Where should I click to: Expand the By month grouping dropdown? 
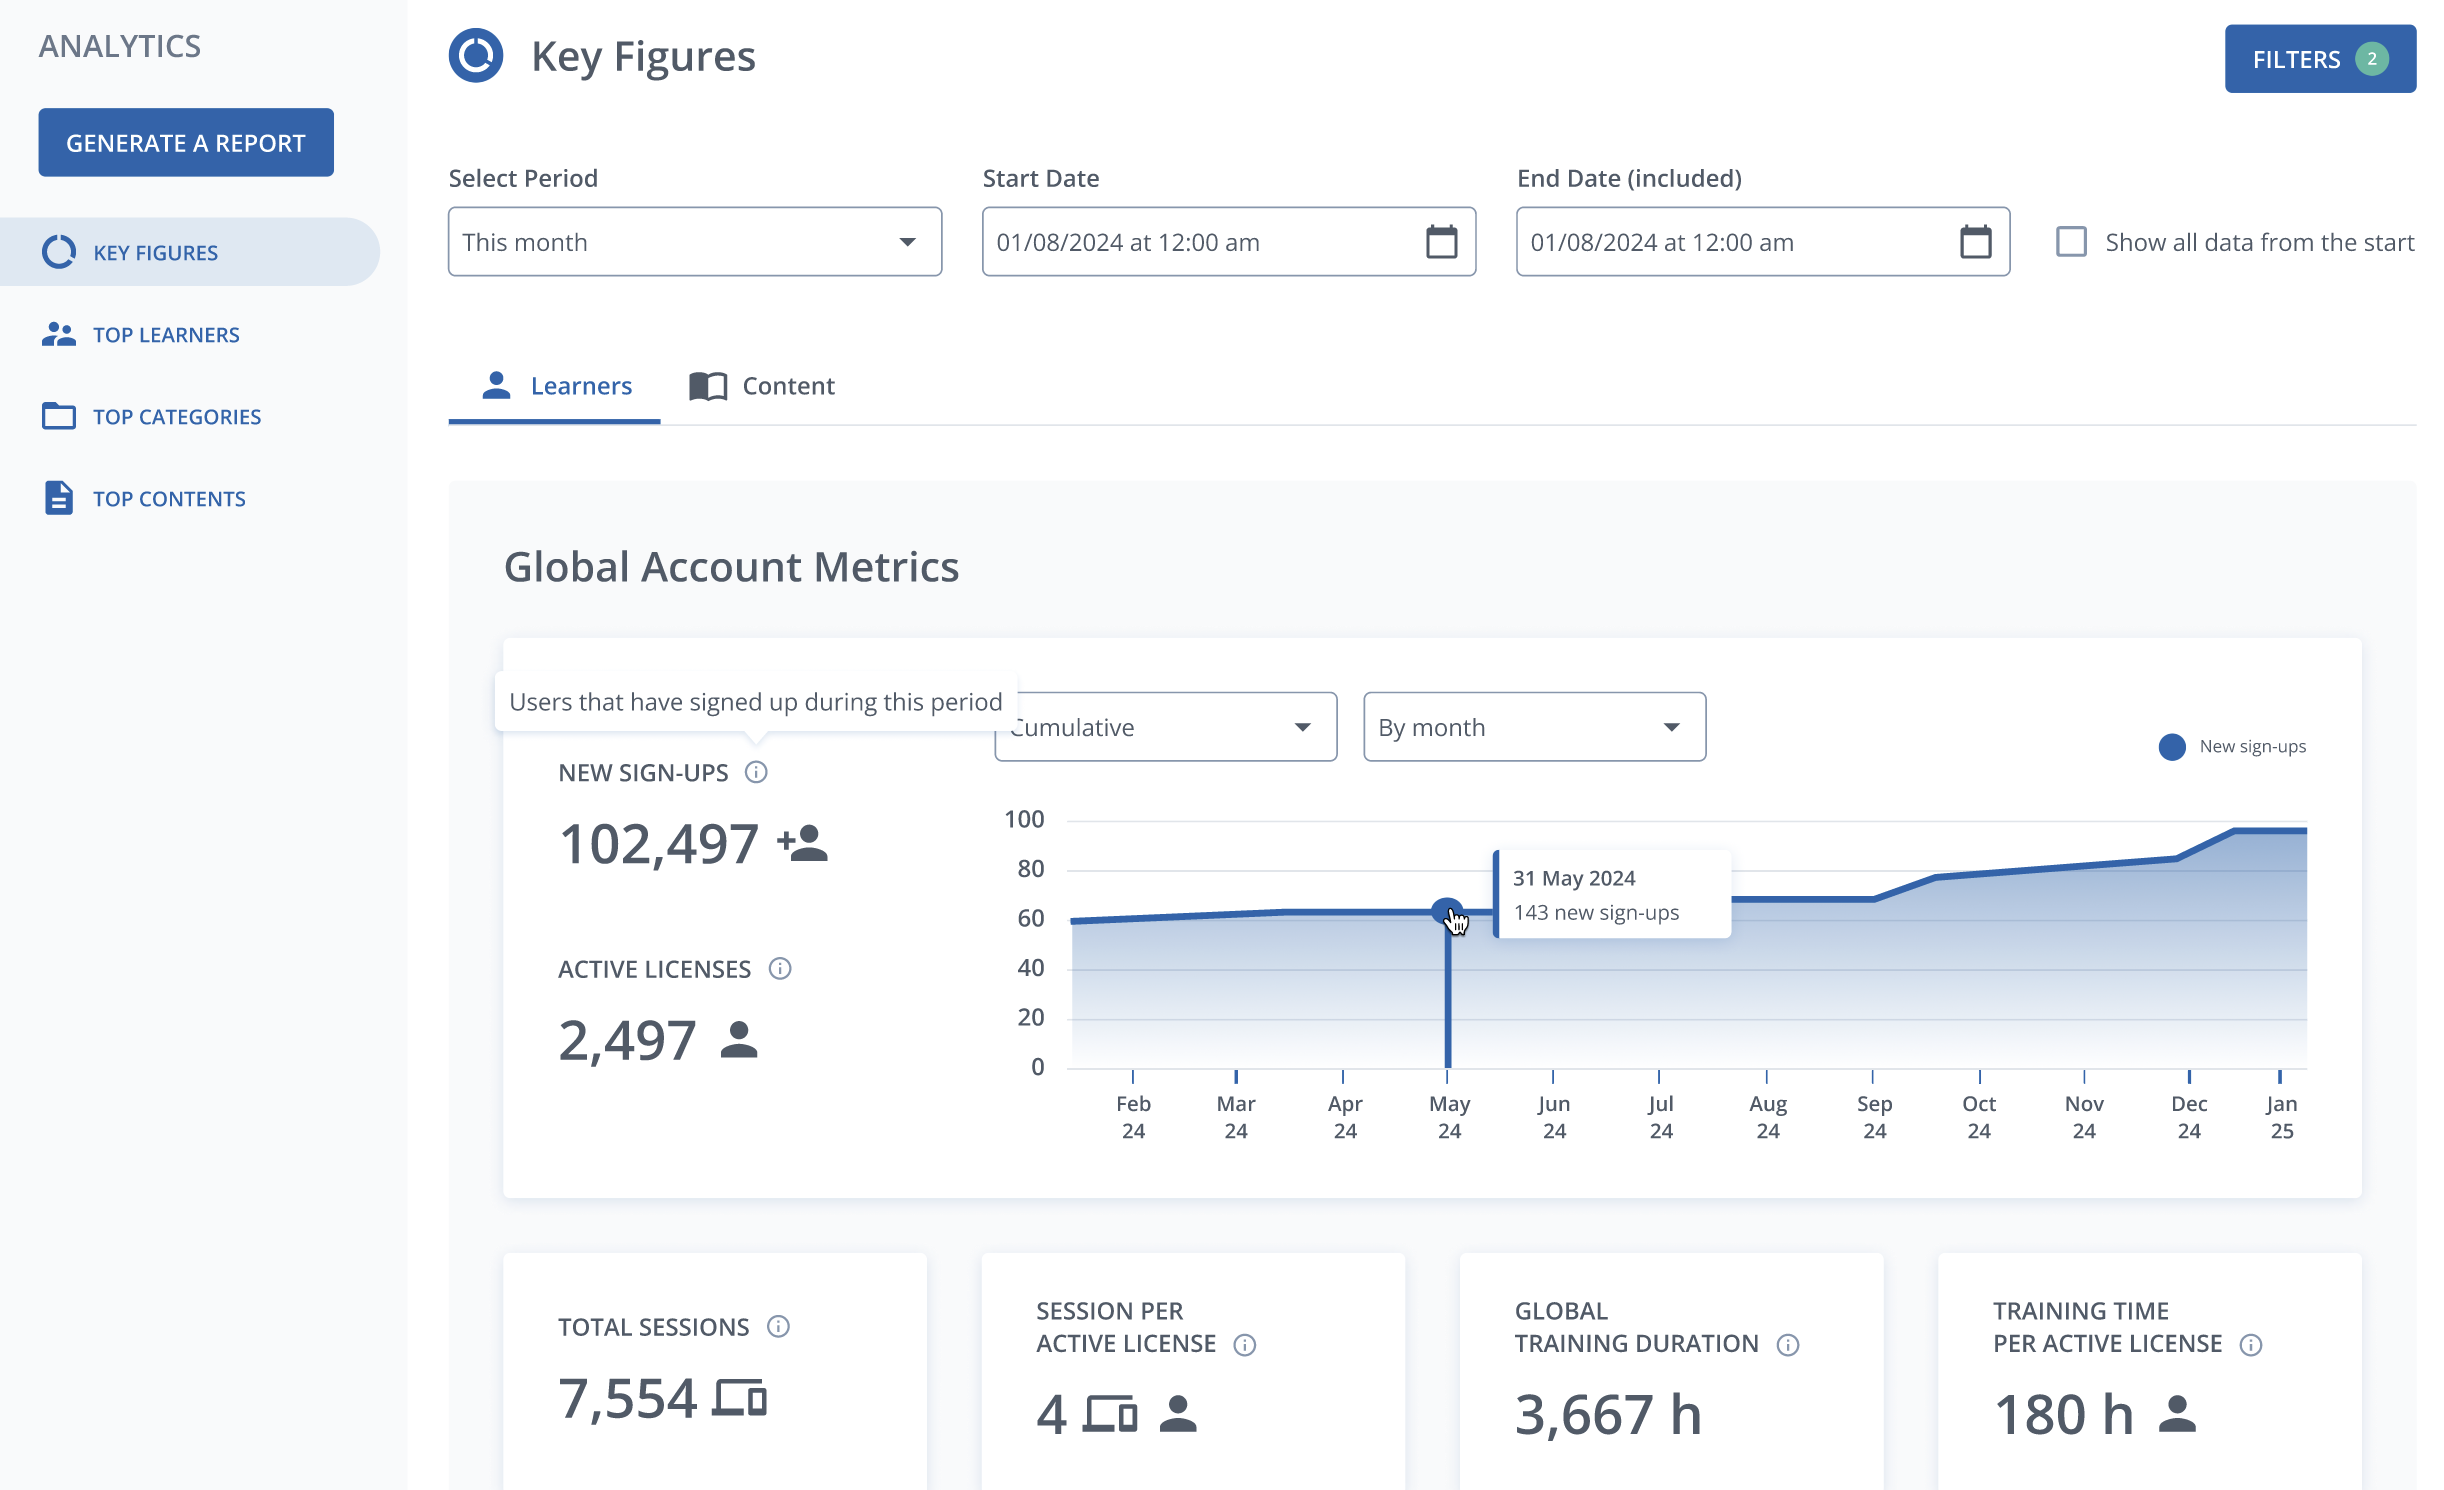click(1535, 727)
